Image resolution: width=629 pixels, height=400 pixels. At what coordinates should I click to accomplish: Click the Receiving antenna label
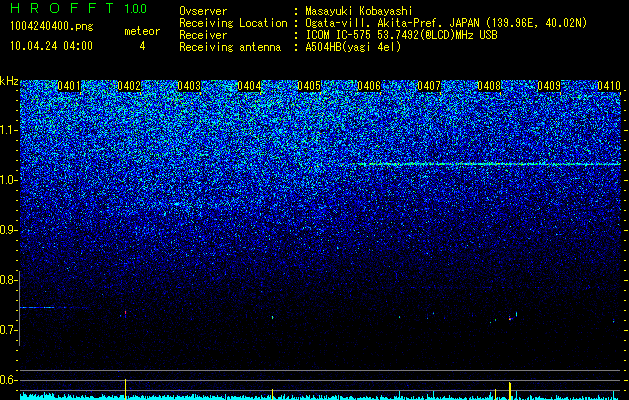click(230, 47)
